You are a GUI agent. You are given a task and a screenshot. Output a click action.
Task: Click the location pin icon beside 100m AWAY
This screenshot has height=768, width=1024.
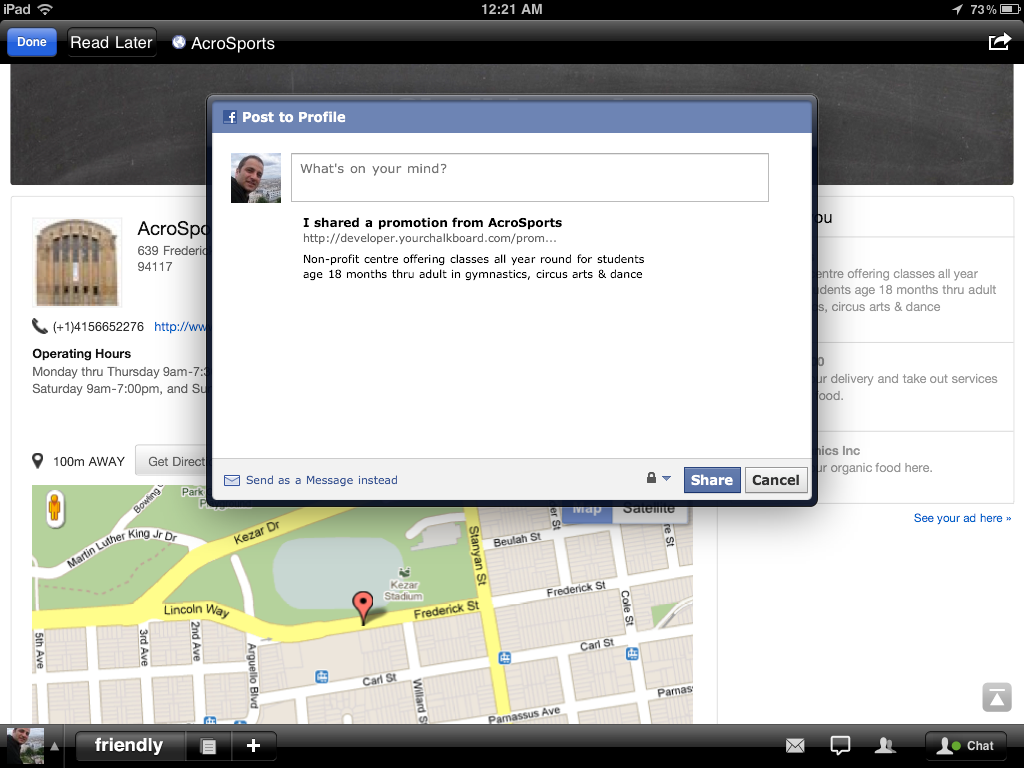pyautogui.click(x=38, y=461)
